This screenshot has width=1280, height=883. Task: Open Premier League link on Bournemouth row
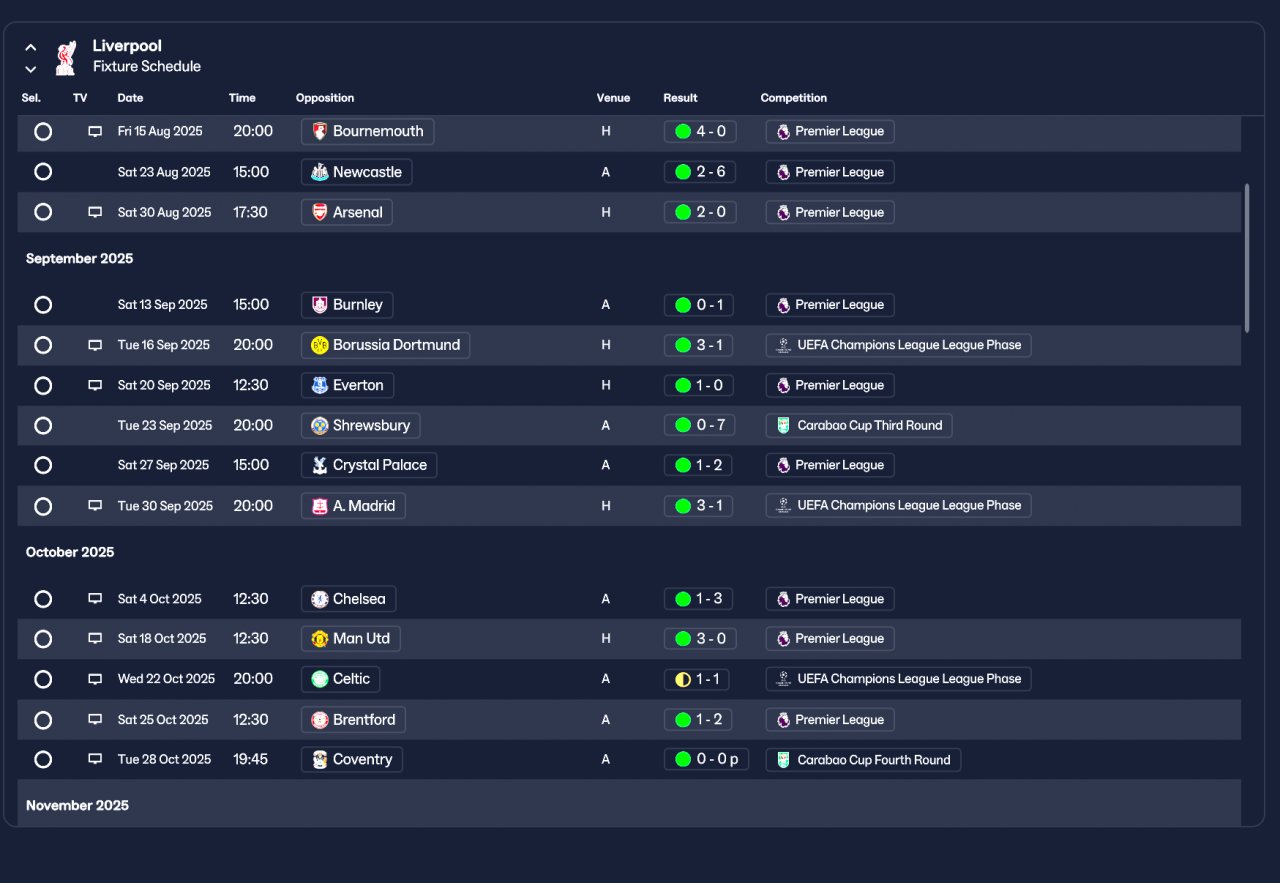[x=830, y=131]
